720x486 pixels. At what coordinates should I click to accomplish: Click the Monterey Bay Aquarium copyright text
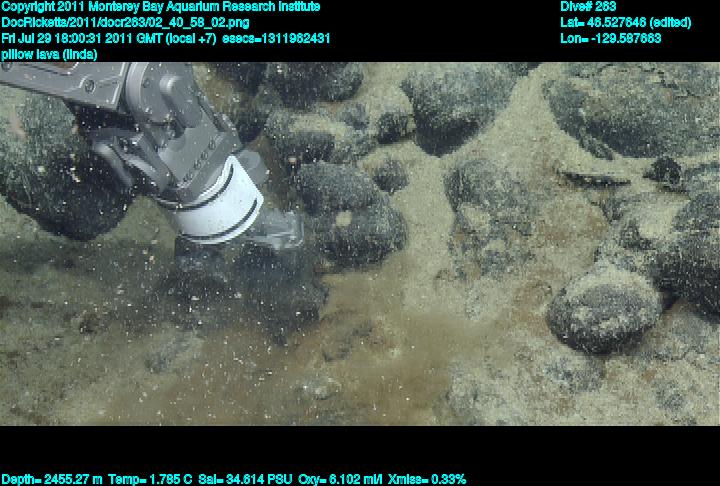click(x=160, y=7)
